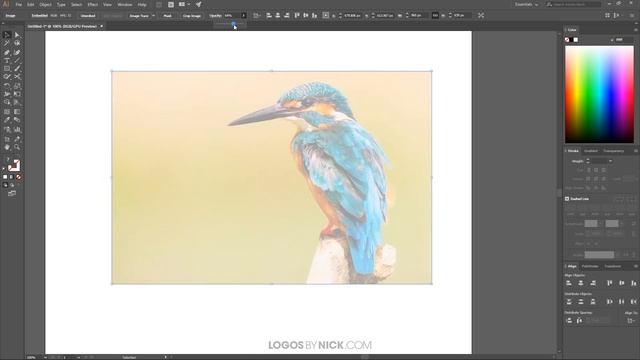Select the Rectangle tool
Image resolution: width=640 pixels, height=360 pixels.
tap(7, 69)
